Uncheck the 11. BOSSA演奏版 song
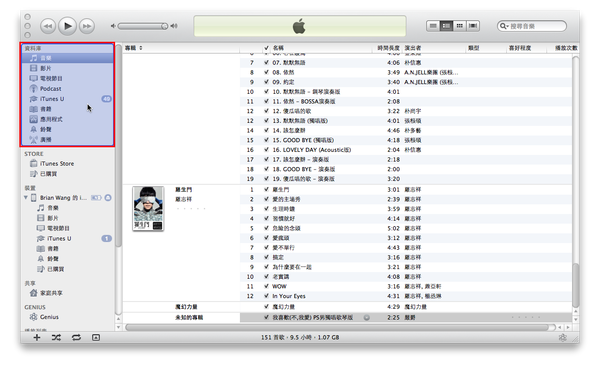600x374 pixels. pyautogui.click(x=266, y=101)
